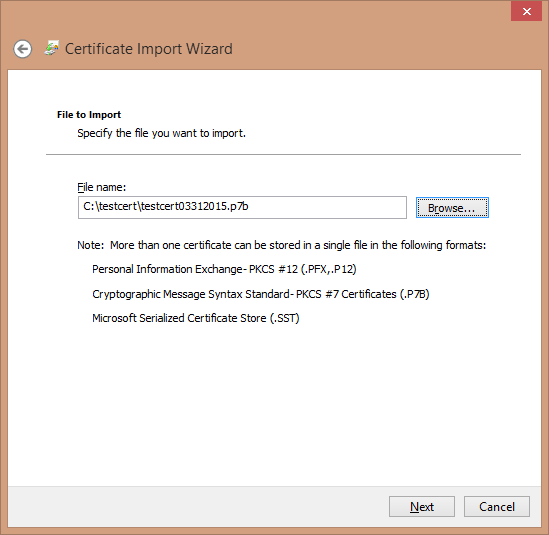This screenshot has width=549, height=535.
Task: Click the Specify the file instruction text
Action: [x=161, y=133]
